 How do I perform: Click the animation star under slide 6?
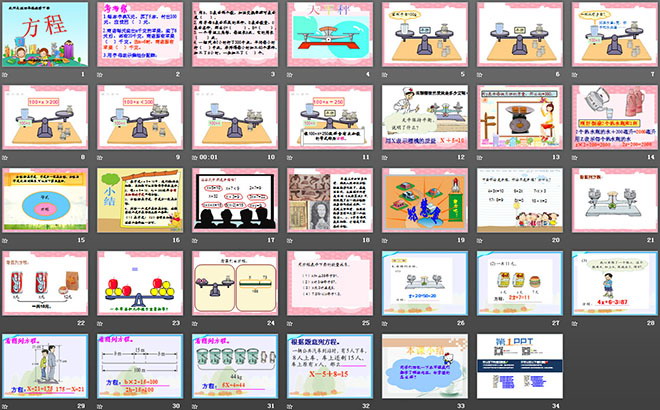pos(479,75)
